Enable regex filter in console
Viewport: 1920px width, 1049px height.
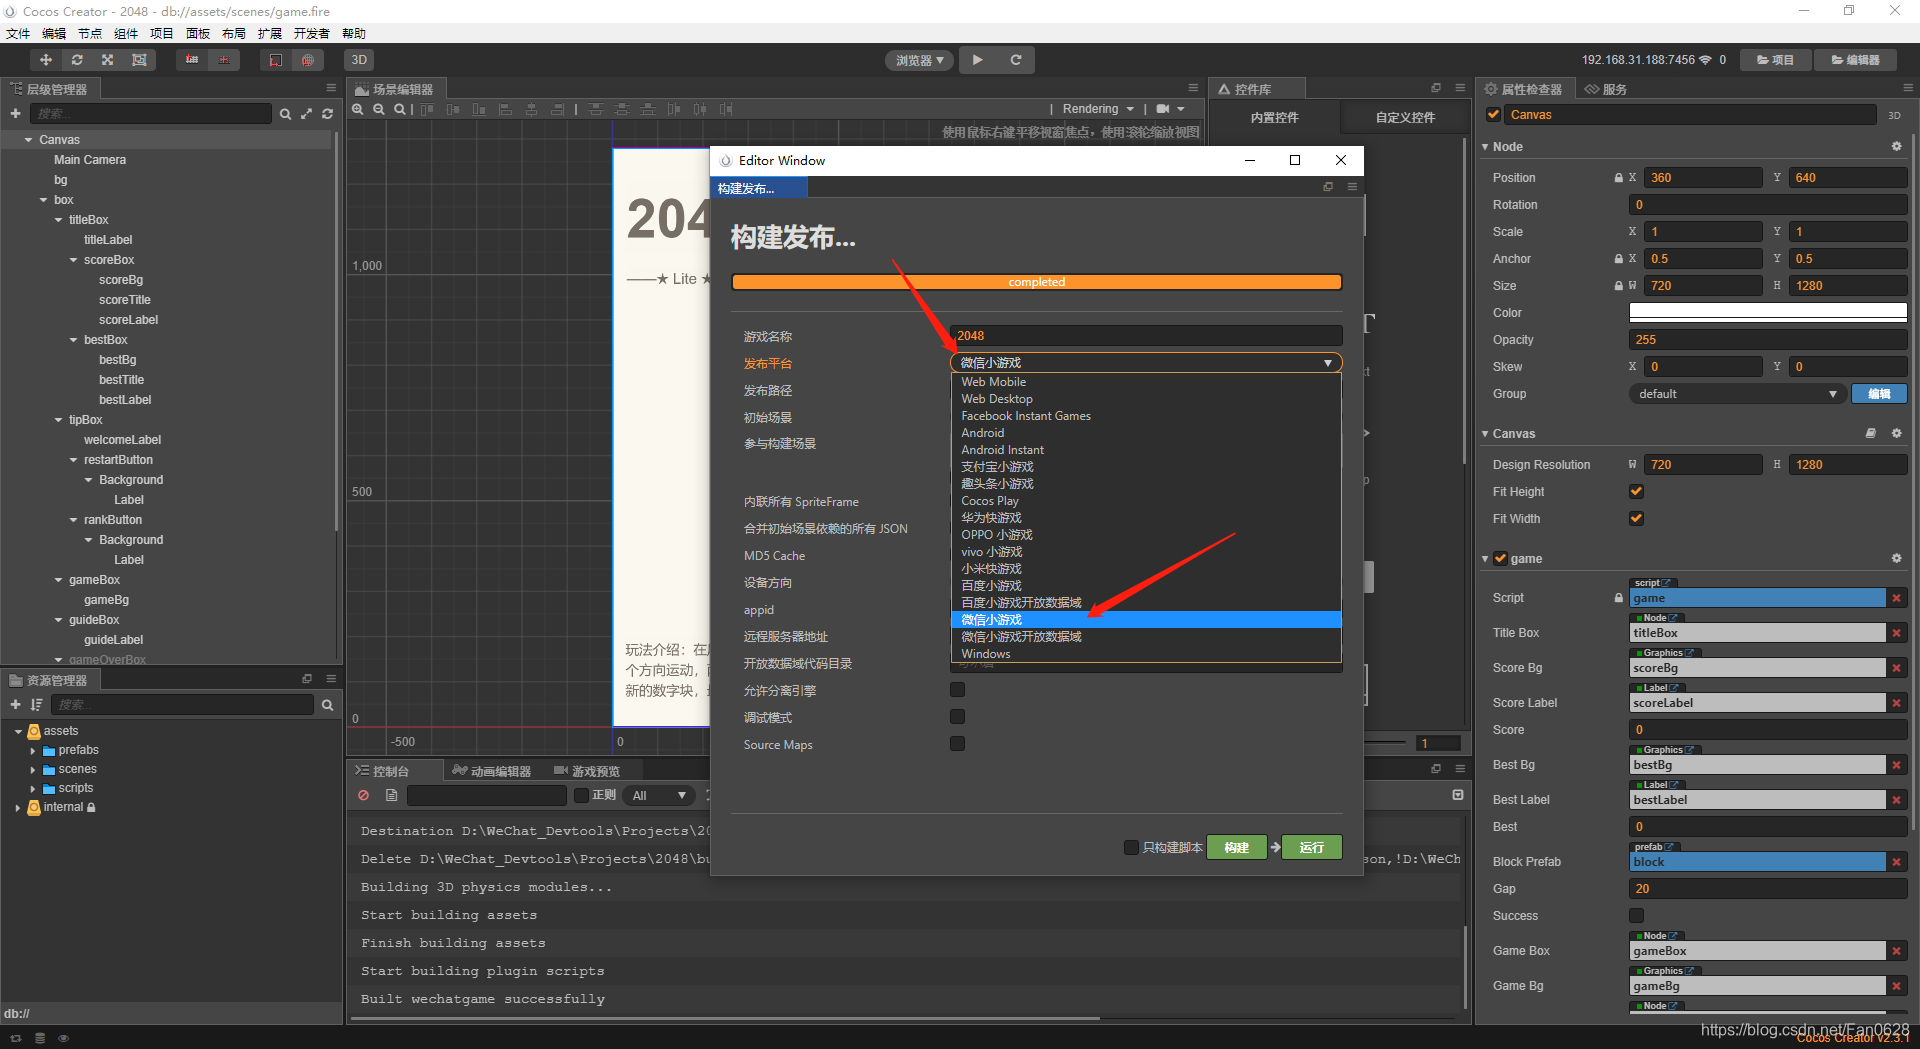click(581, 796)
